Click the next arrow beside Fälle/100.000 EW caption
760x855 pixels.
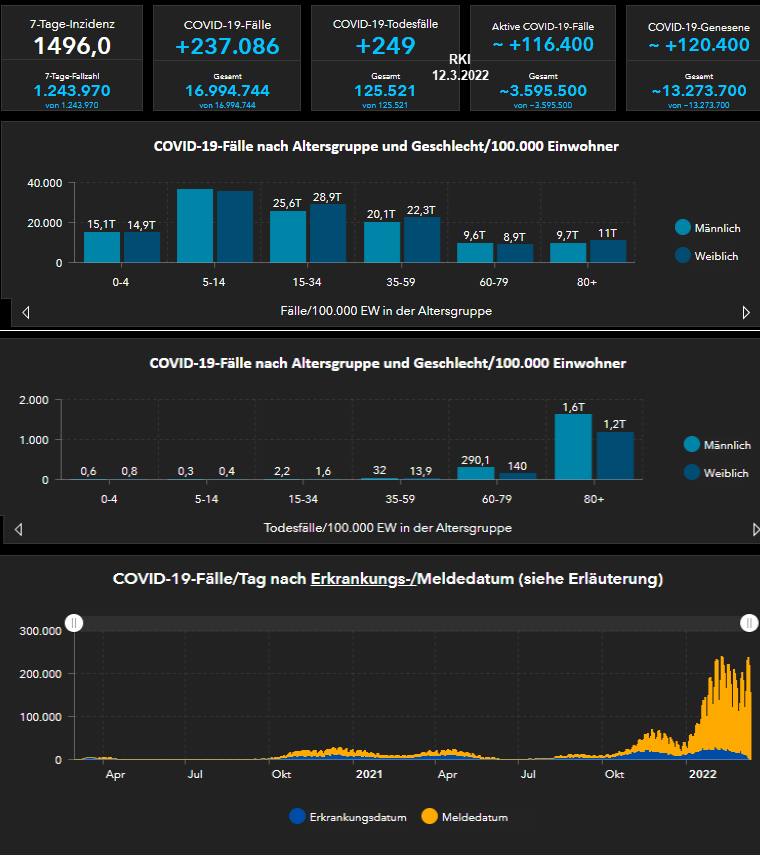point(746,312)
